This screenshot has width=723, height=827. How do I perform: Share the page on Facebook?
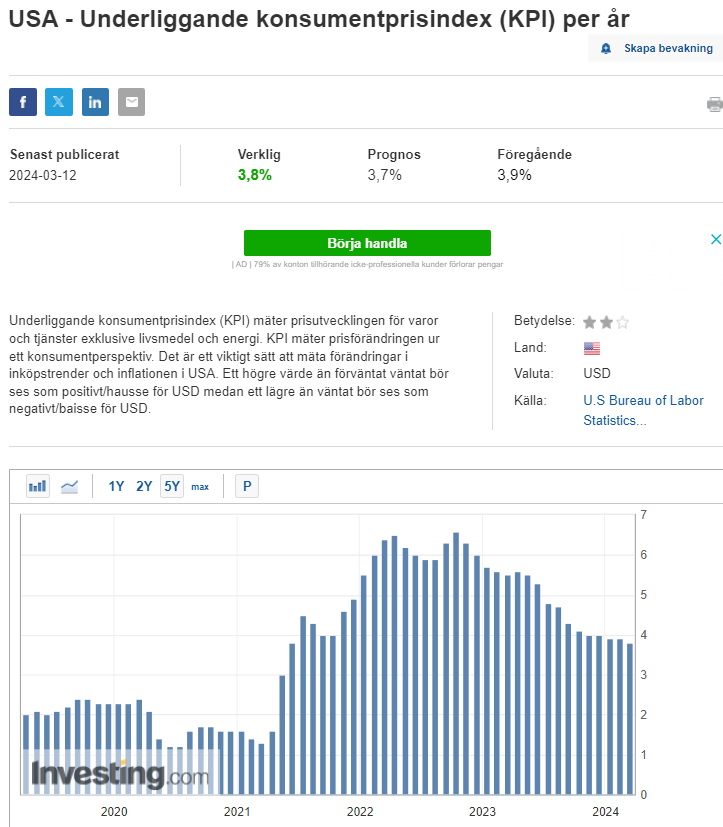[23, 102]
